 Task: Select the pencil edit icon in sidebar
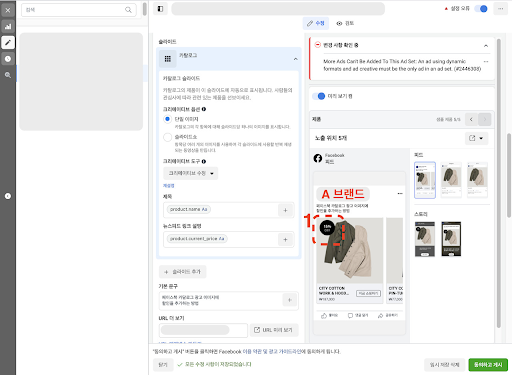point(8,42)
